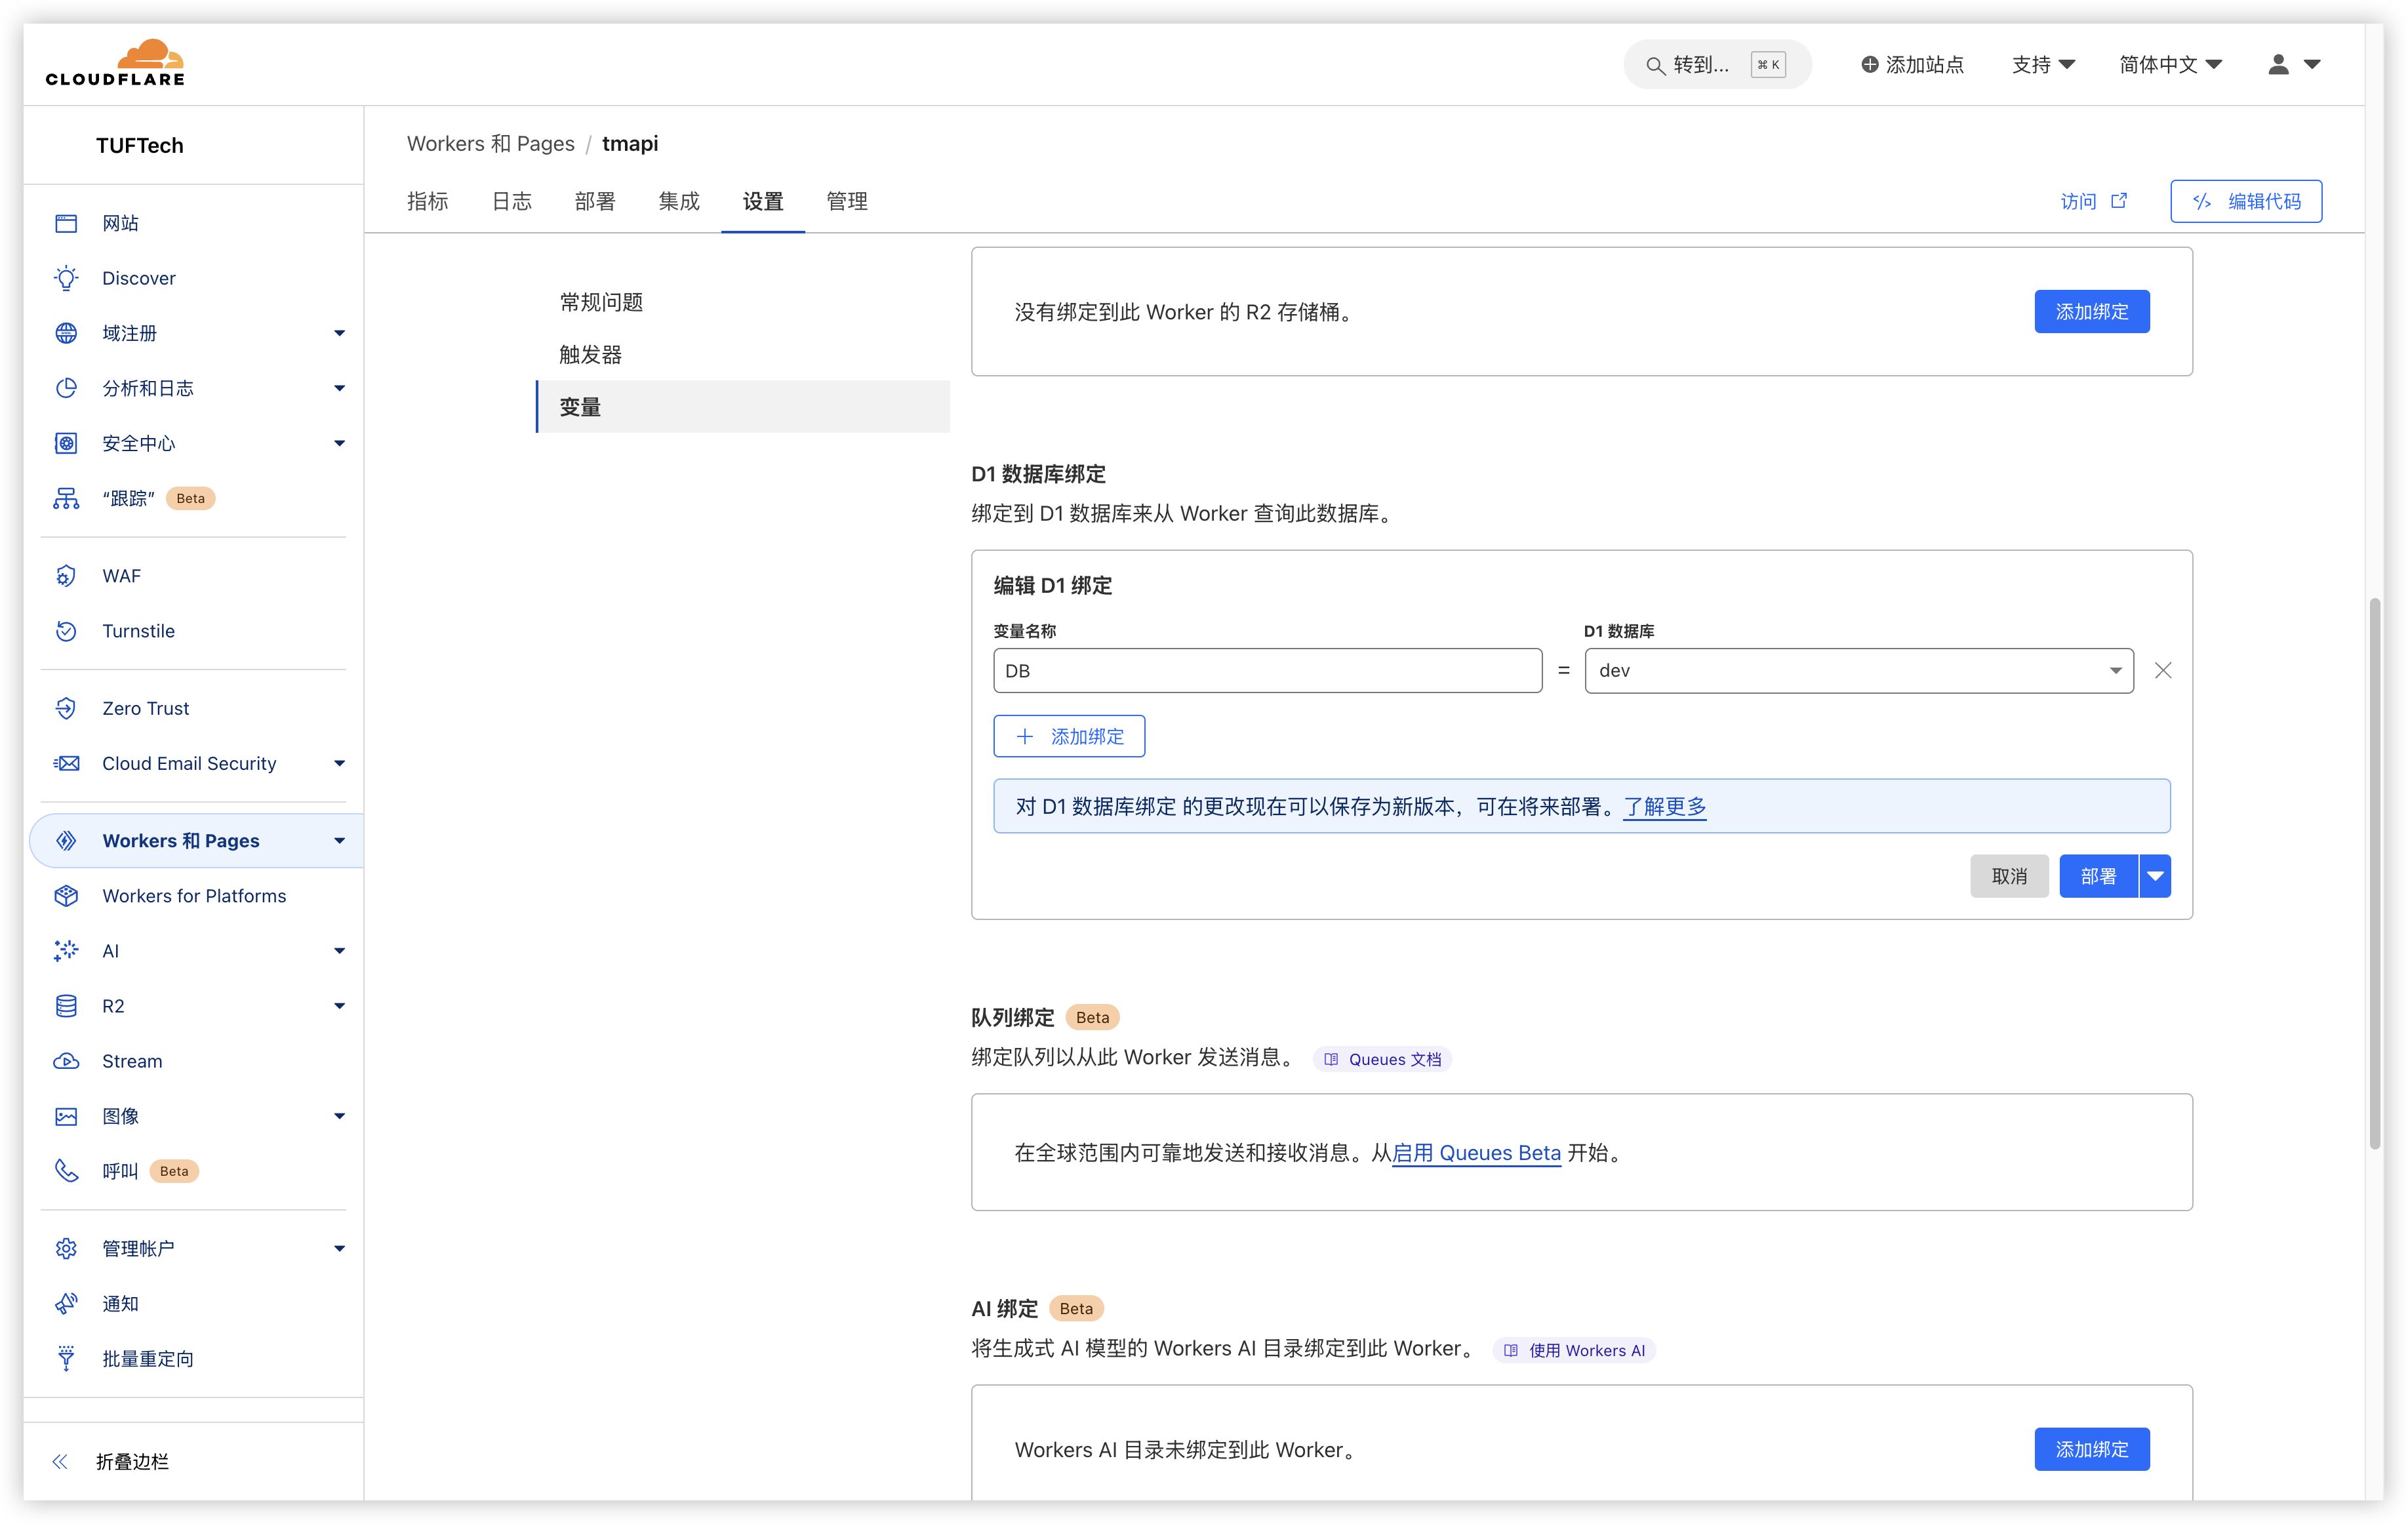The height and width of the screenshot is (1524, 2408).
Task: Open Turnstile settings
Action: click(138, 630)
